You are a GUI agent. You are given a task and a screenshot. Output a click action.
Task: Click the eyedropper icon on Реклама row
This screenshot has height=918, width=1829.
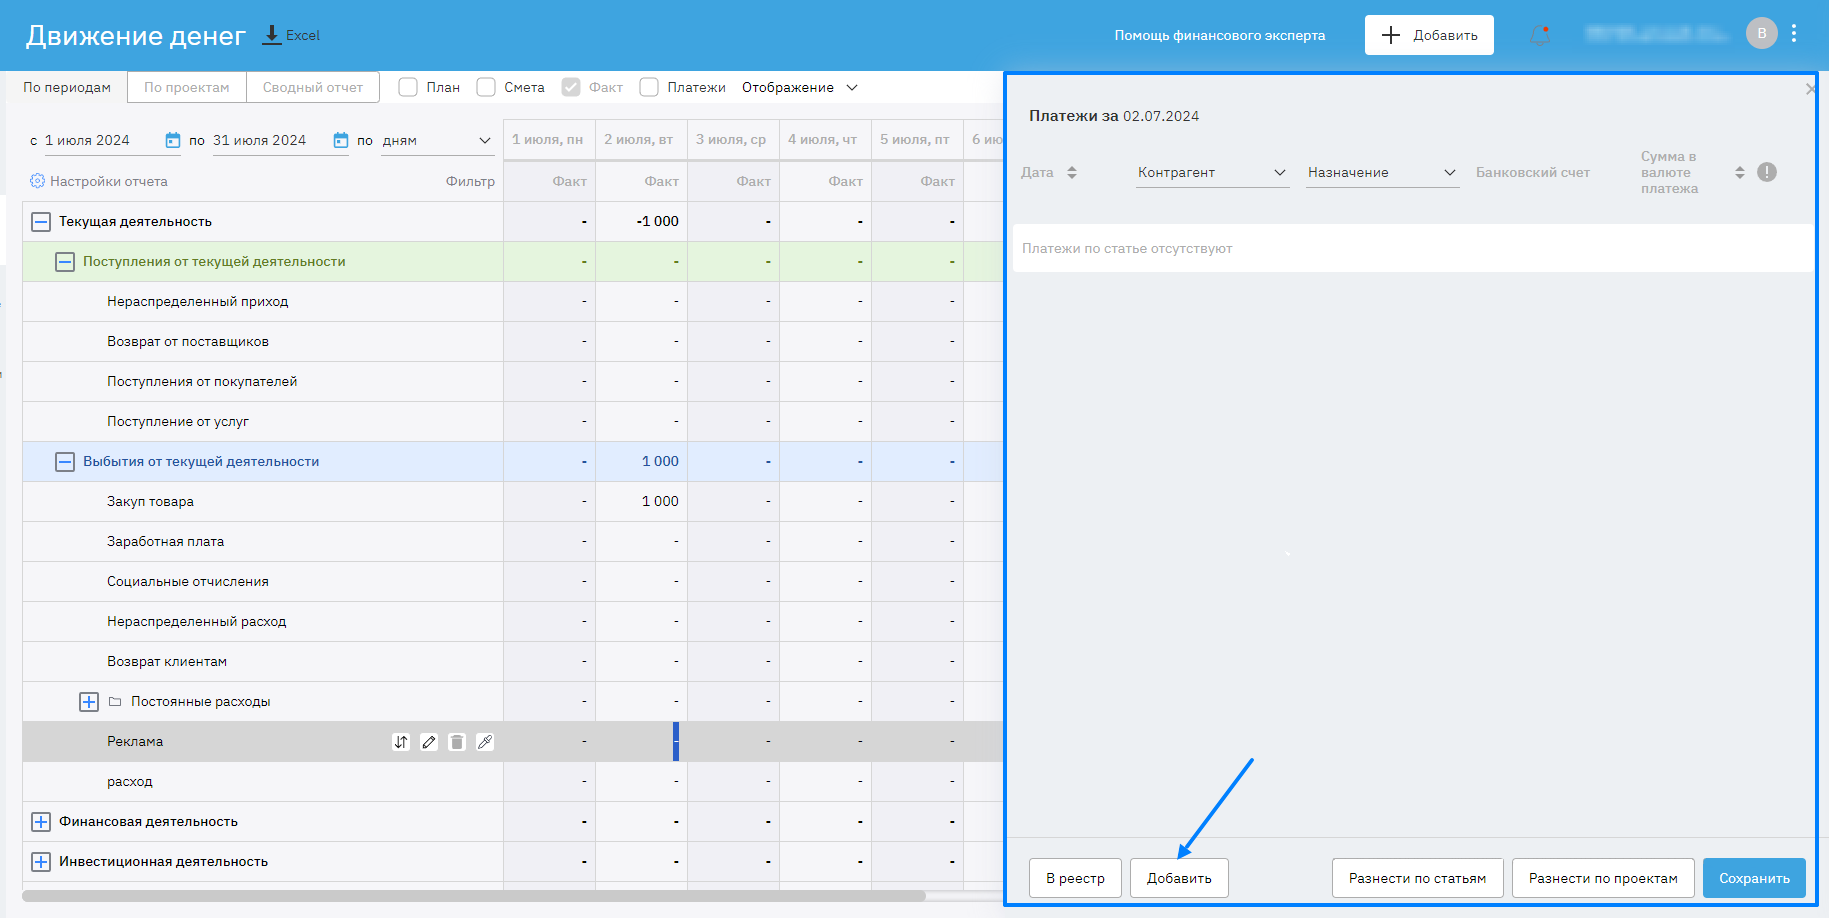485,742
